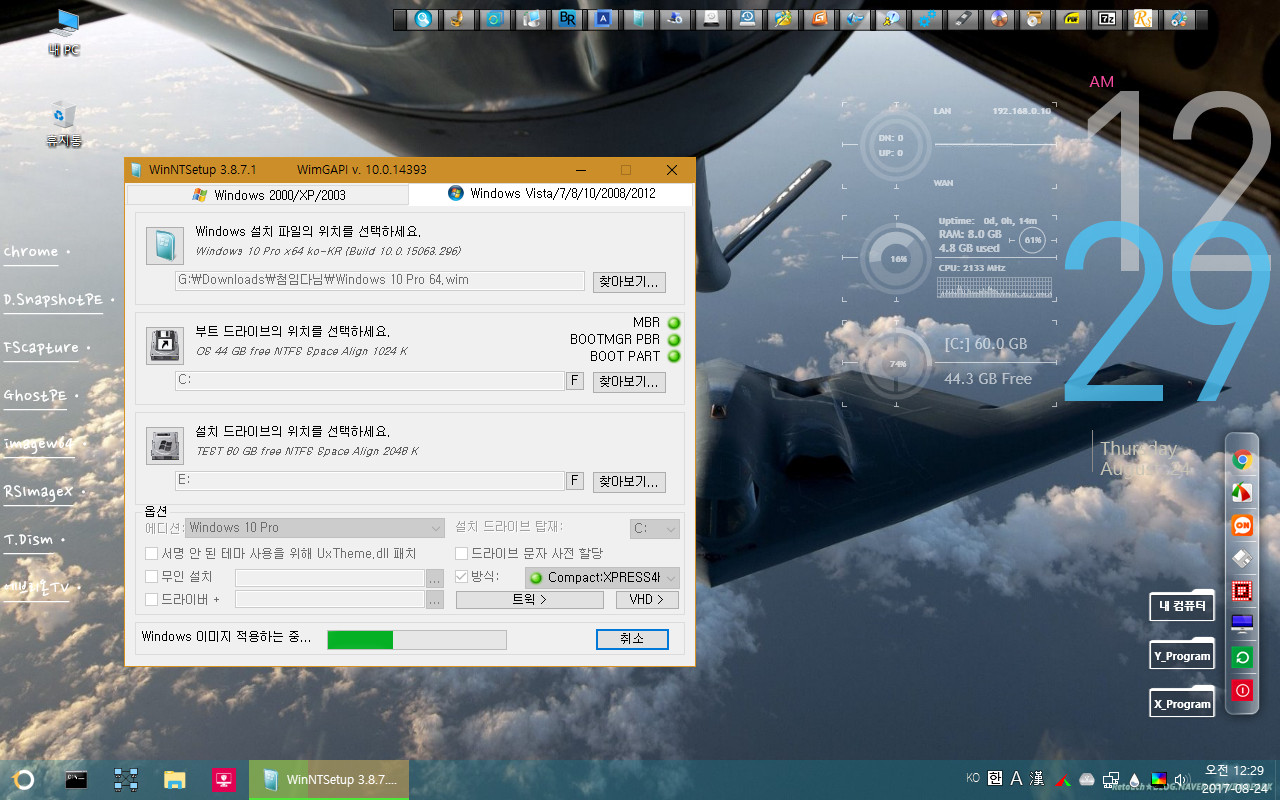
Task: Click 찾아보기 for the install drive
Action: pos(629,482)
